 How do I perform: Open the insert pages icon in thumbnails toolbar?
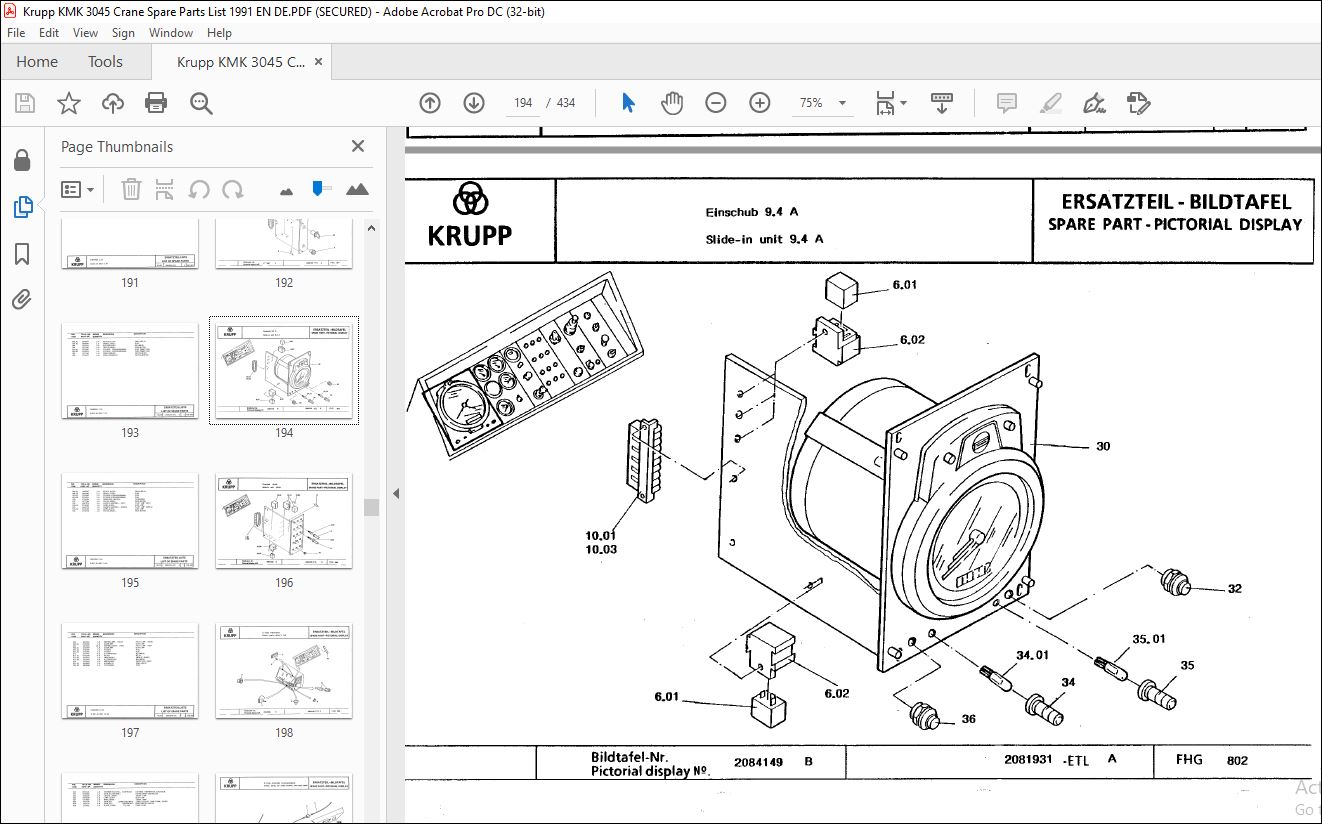(x=165, y=189)
